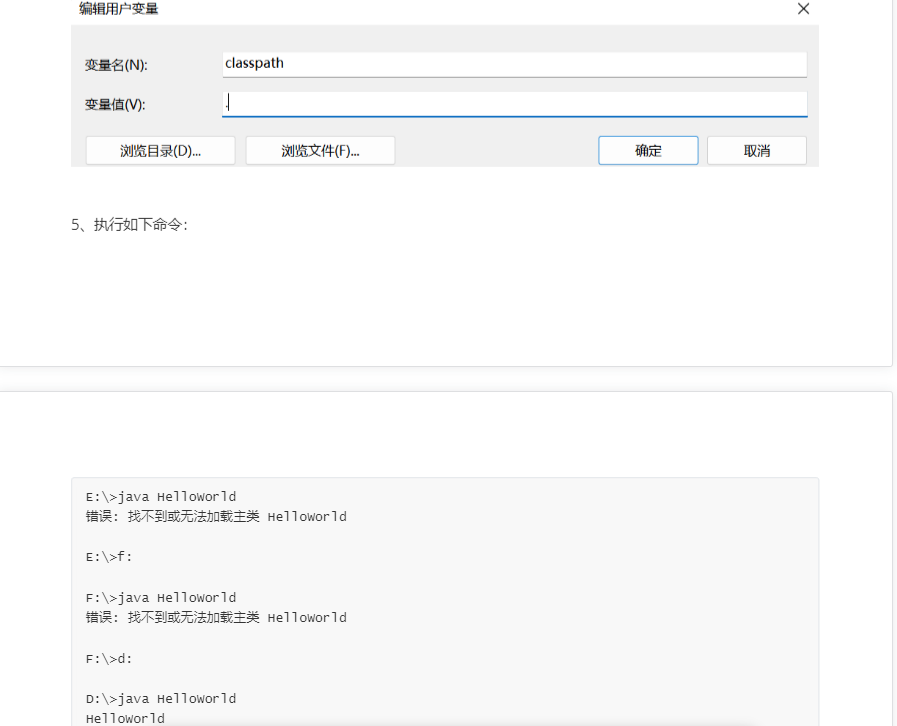The height and width of the screenshot is (726, 897).
Task: Click the 变量名(N): label
Action: 116,65
